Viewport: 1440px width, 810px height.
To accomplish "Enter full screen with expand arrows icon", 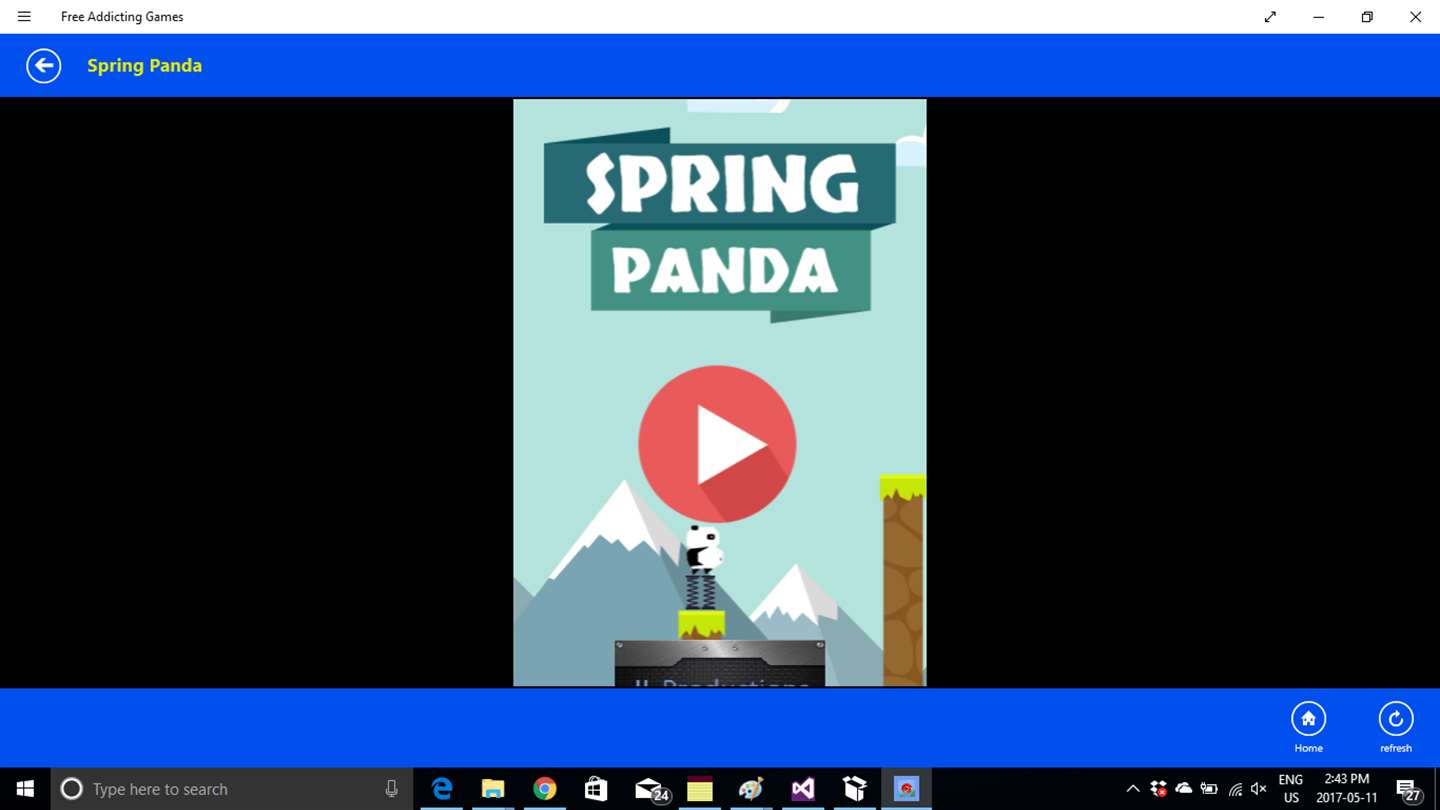I will (1270, 16).
